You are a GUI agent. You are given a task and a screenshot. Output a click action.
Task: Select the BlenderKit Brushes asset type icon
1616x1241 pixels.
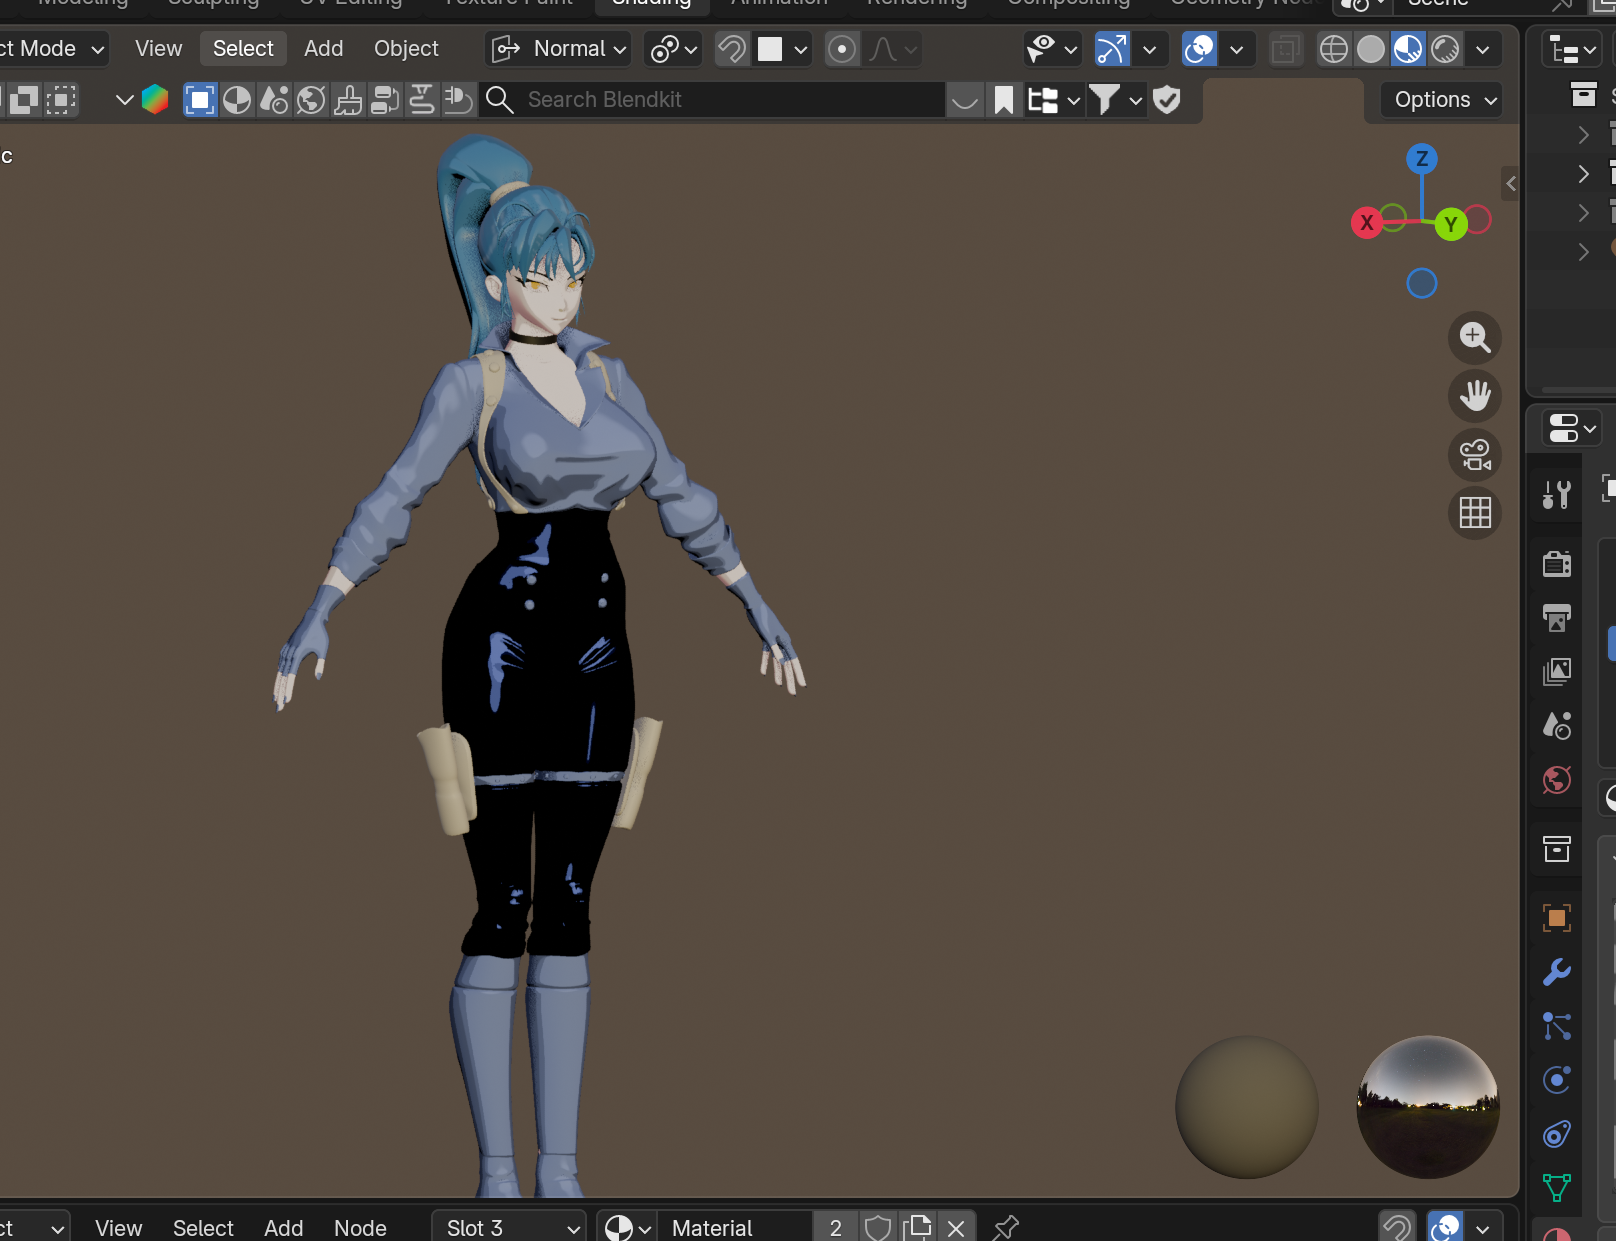point(348,100)
